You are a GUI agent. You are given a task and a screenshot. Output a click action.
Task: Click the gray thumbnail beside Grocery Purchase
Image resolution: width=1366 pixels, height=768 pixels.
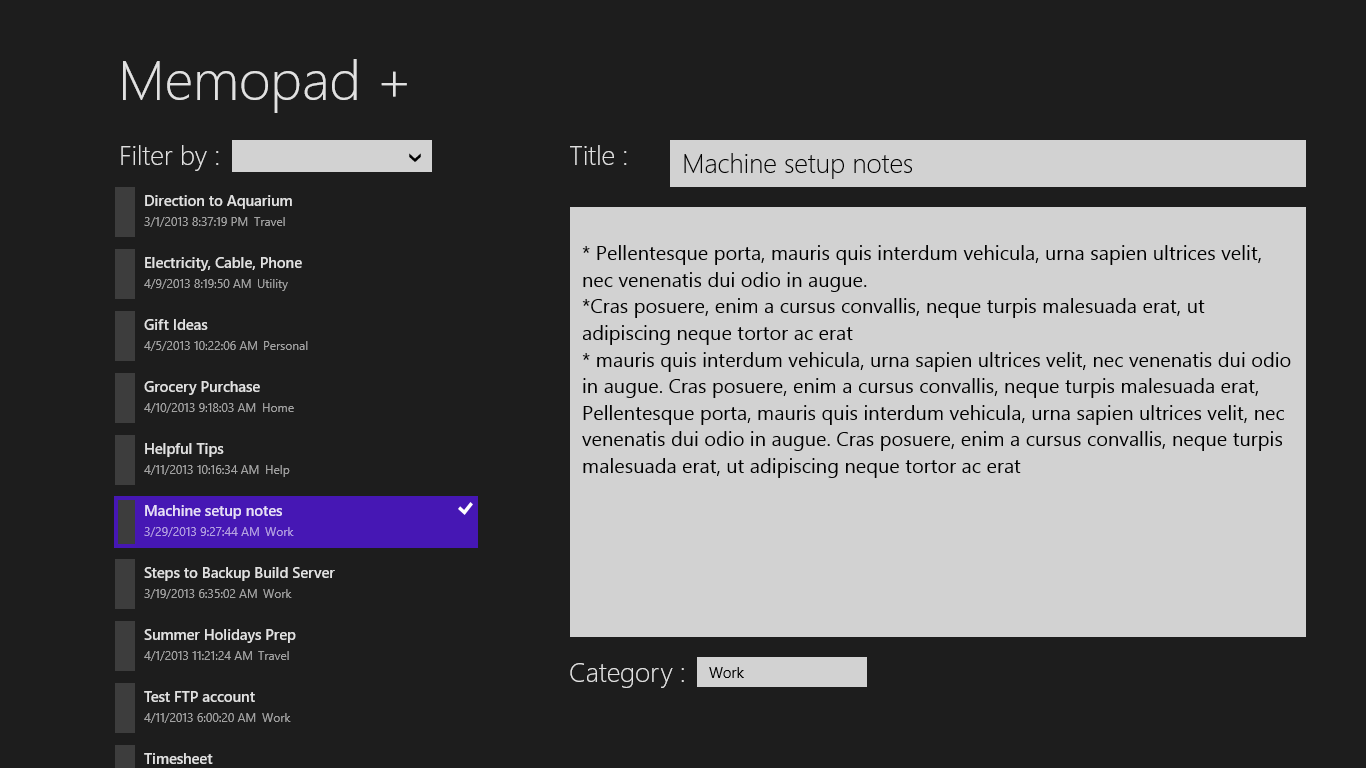pos(125,398)
